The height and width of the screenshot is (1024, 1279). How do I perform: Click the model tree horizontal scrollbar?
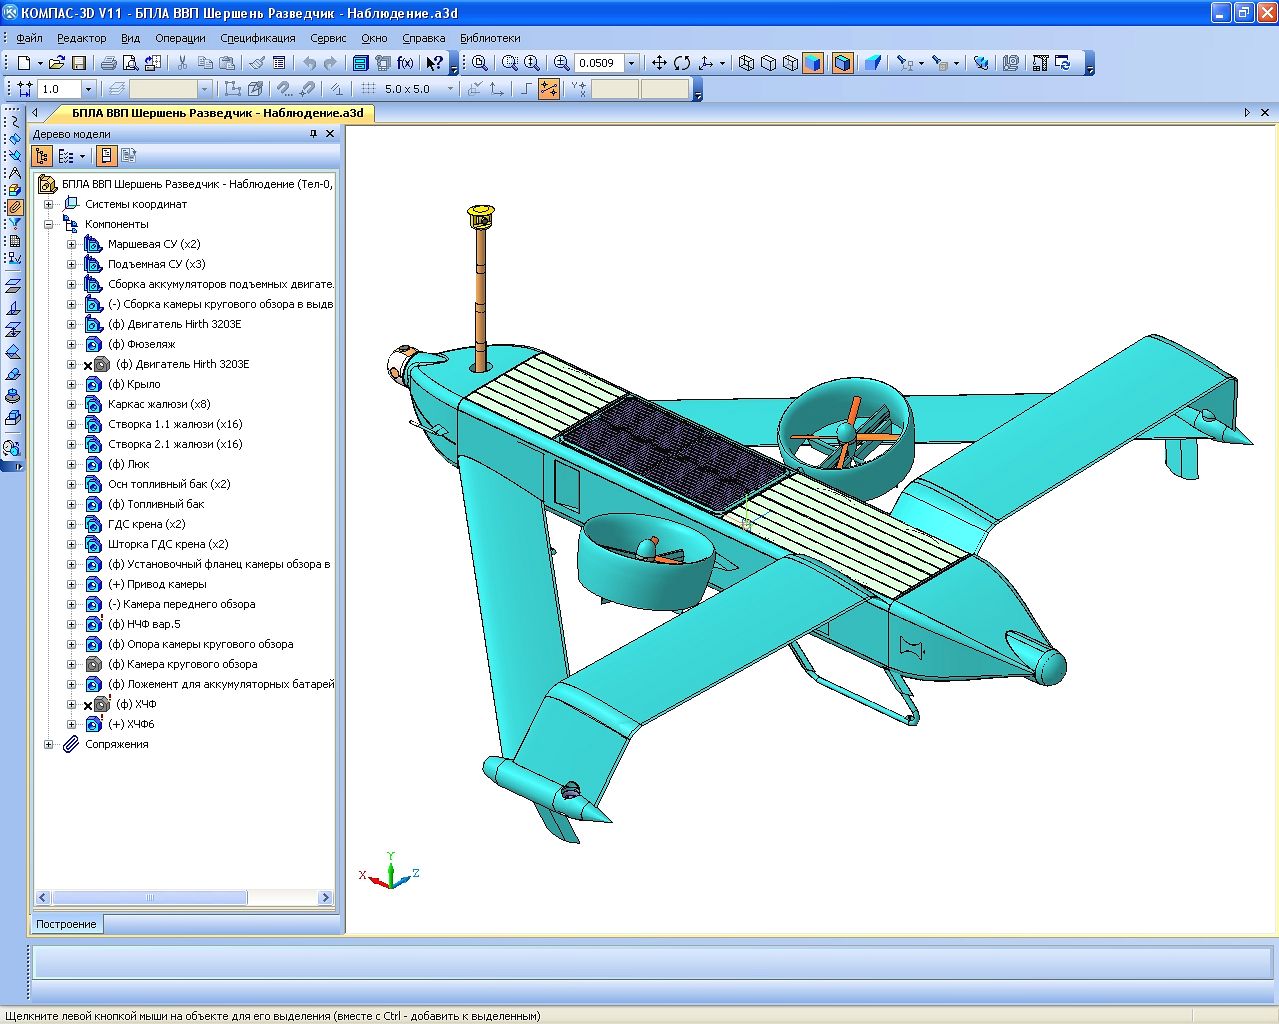[x=150, y=898]
